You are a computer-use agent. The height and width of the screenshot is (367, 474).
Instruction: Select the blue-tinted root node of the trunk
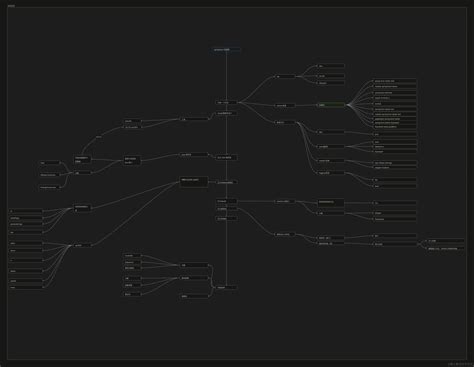click(x=226, y=50)
